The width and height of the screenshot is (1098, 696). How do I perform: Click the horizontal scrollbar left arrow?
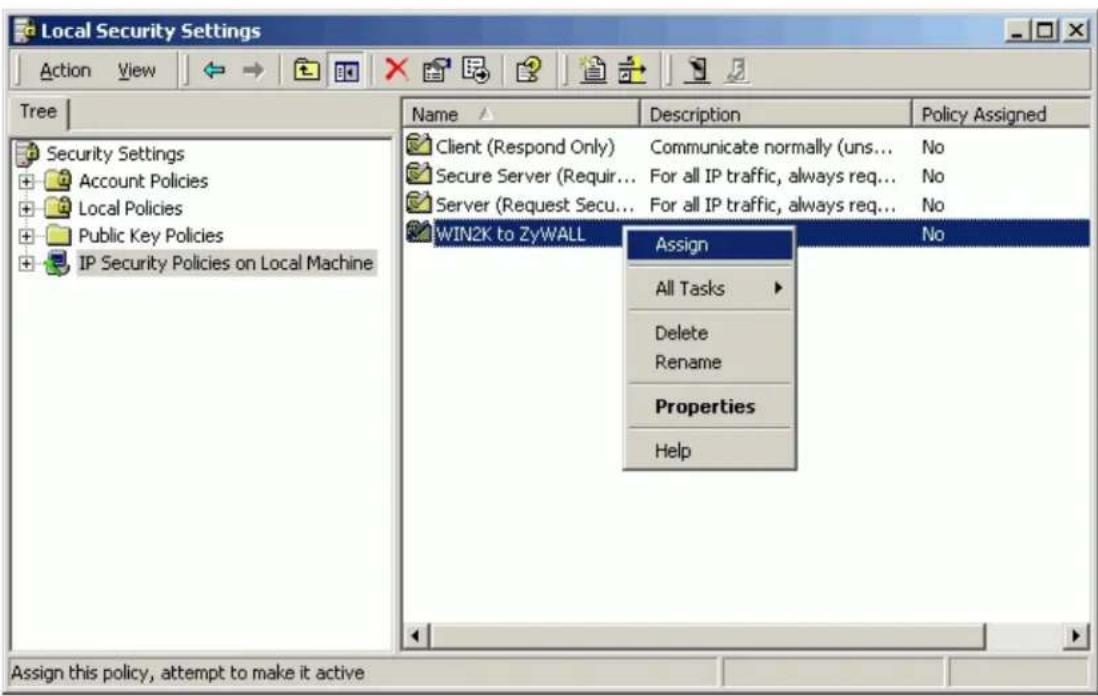coord(416,636)
